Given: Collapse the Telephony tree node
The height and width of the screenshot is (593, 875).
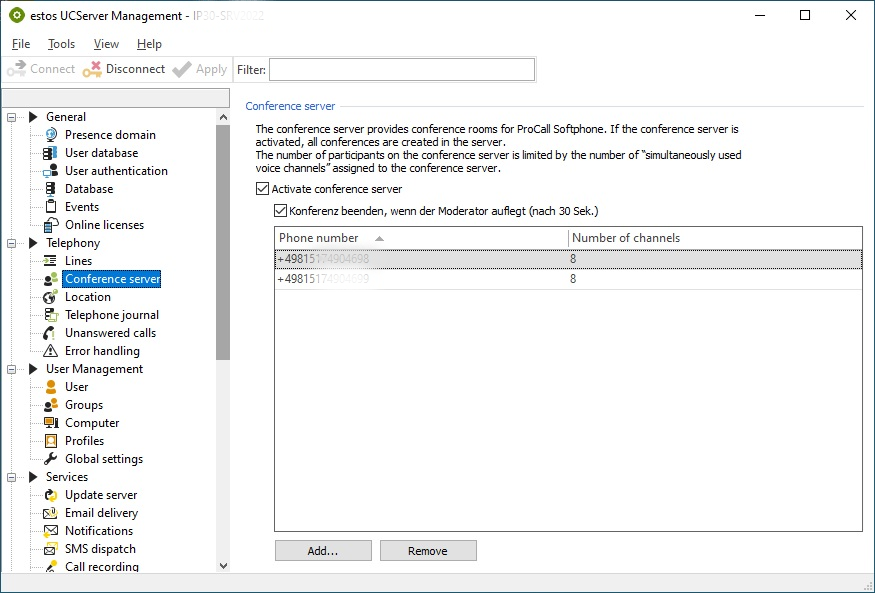Looking at the screenshot, I should coord(12,243).
